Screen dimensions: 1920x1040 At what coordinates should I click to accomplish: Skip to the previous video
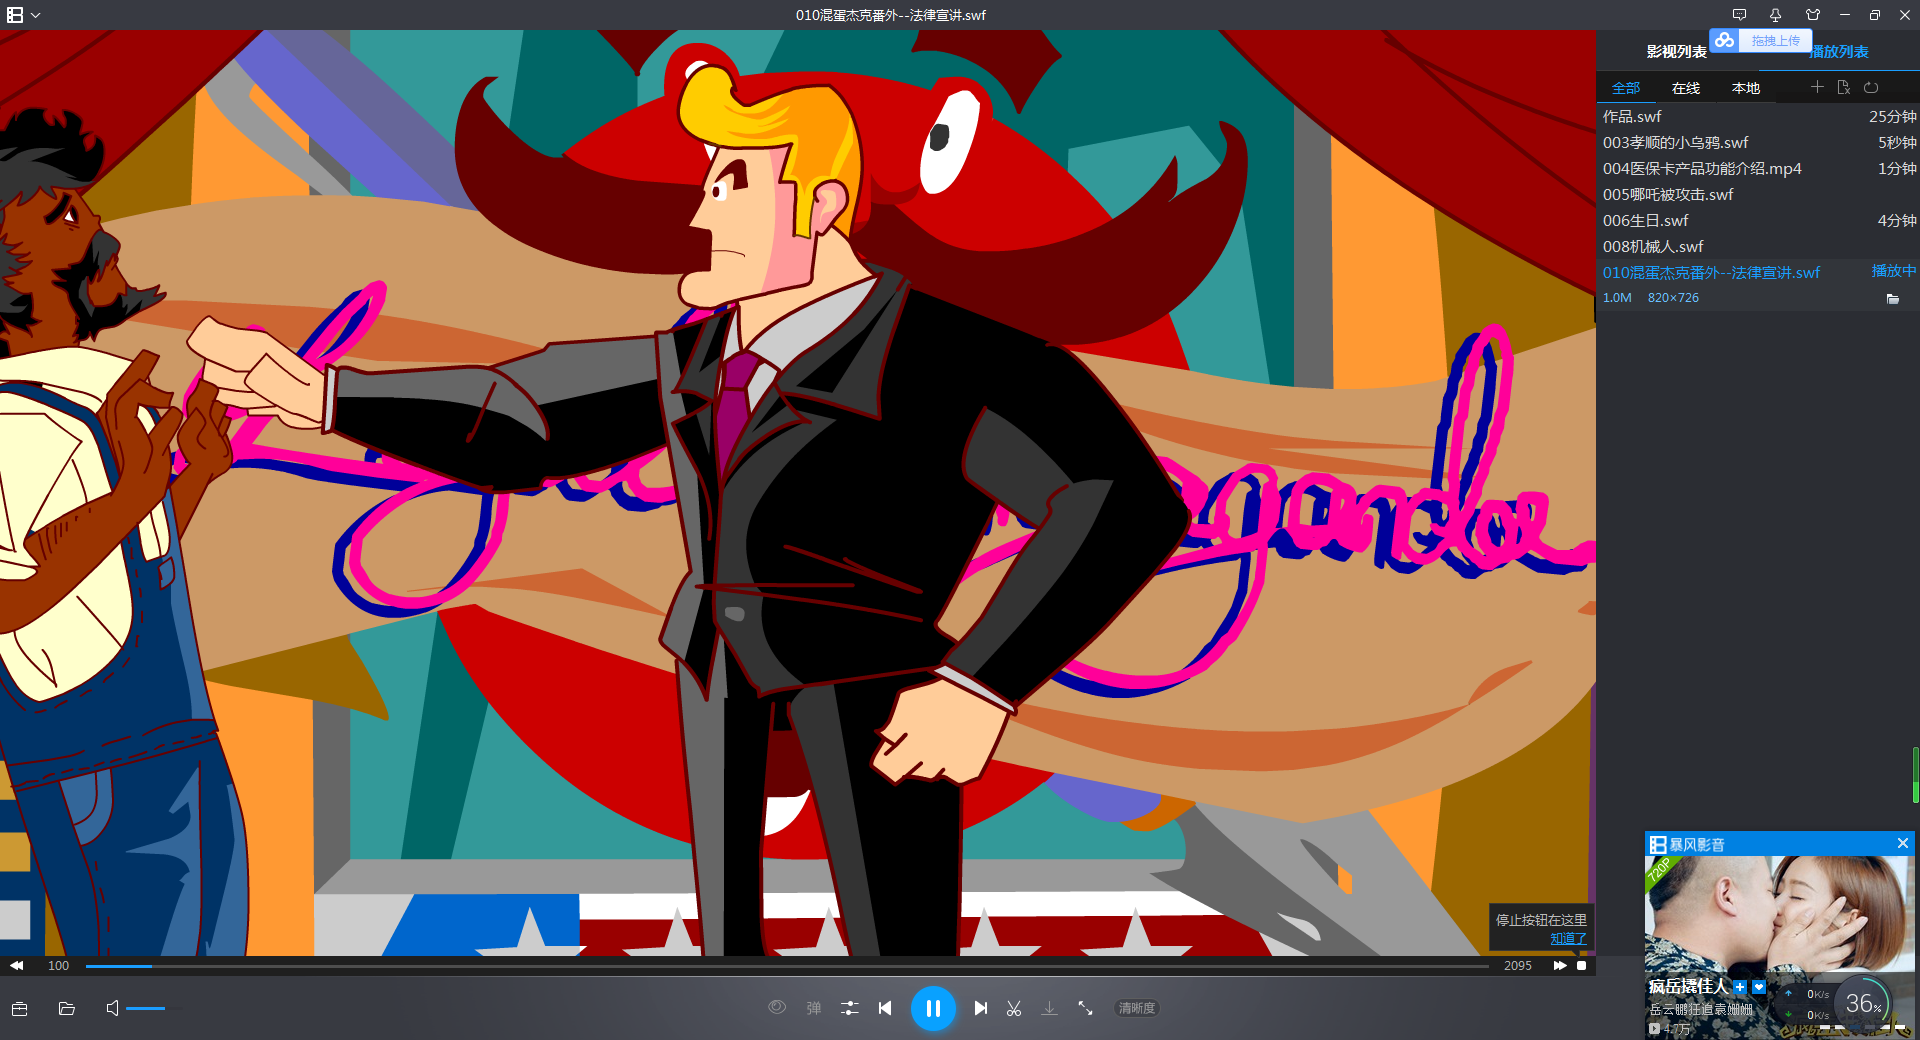885,1008
